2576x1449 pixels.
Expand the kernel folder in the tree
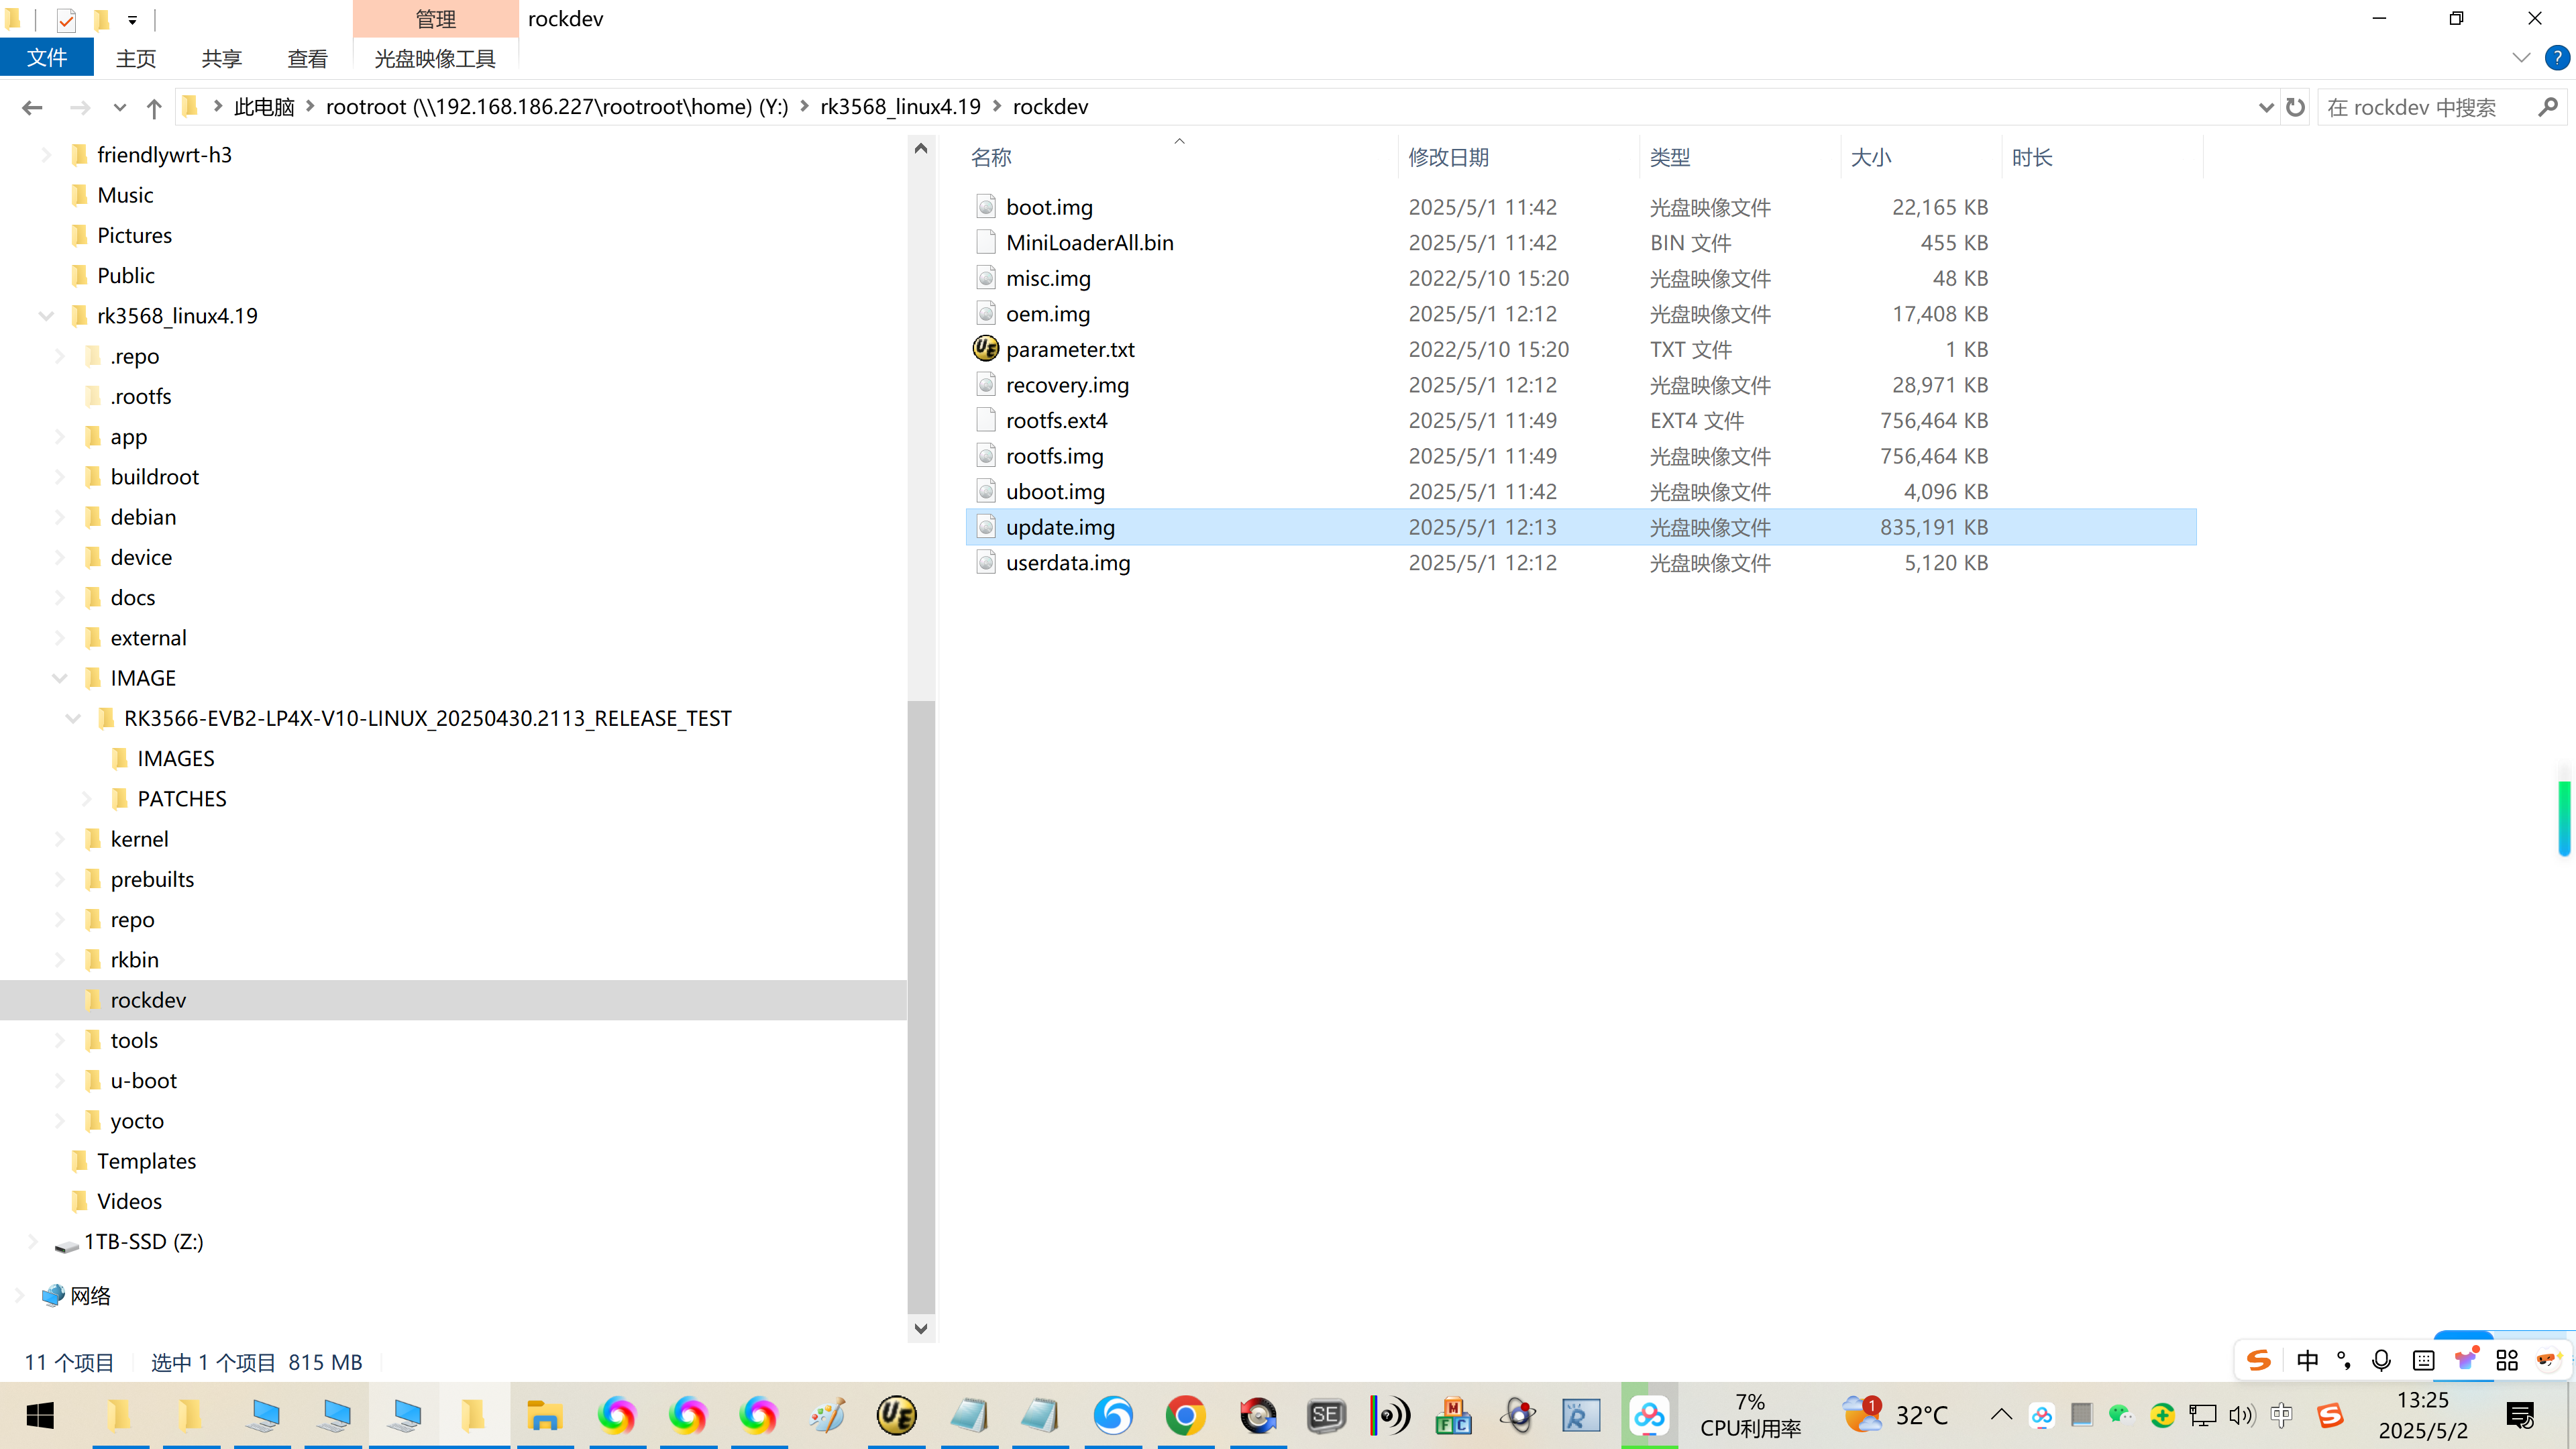click(60, 839)
